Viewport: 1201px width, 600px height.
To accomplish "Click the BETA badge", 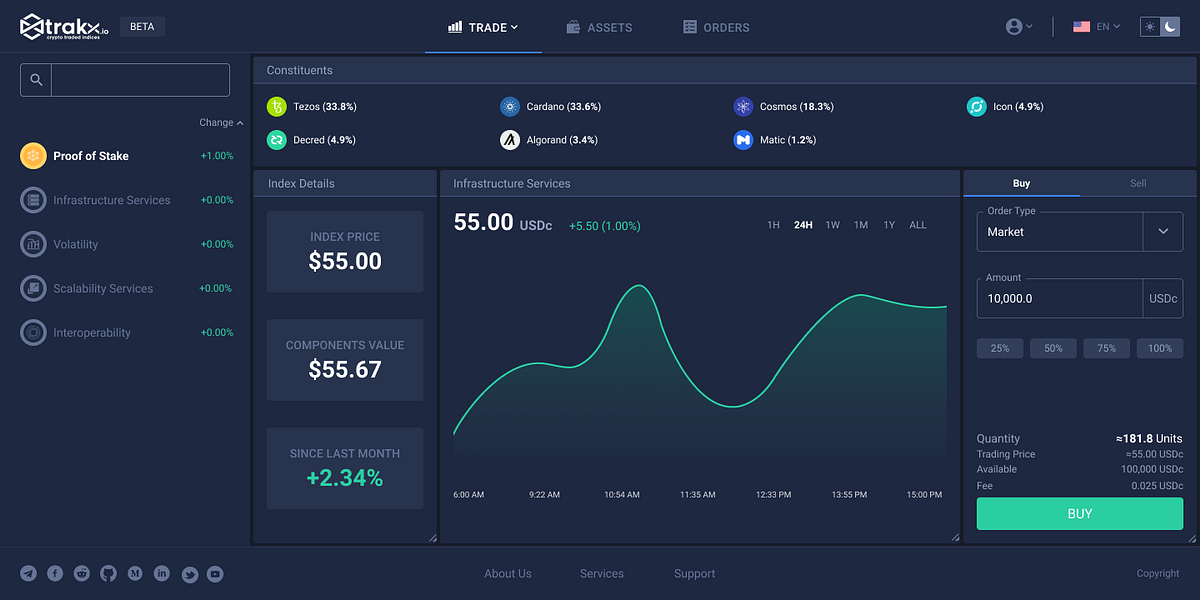I will pos(142,27).
